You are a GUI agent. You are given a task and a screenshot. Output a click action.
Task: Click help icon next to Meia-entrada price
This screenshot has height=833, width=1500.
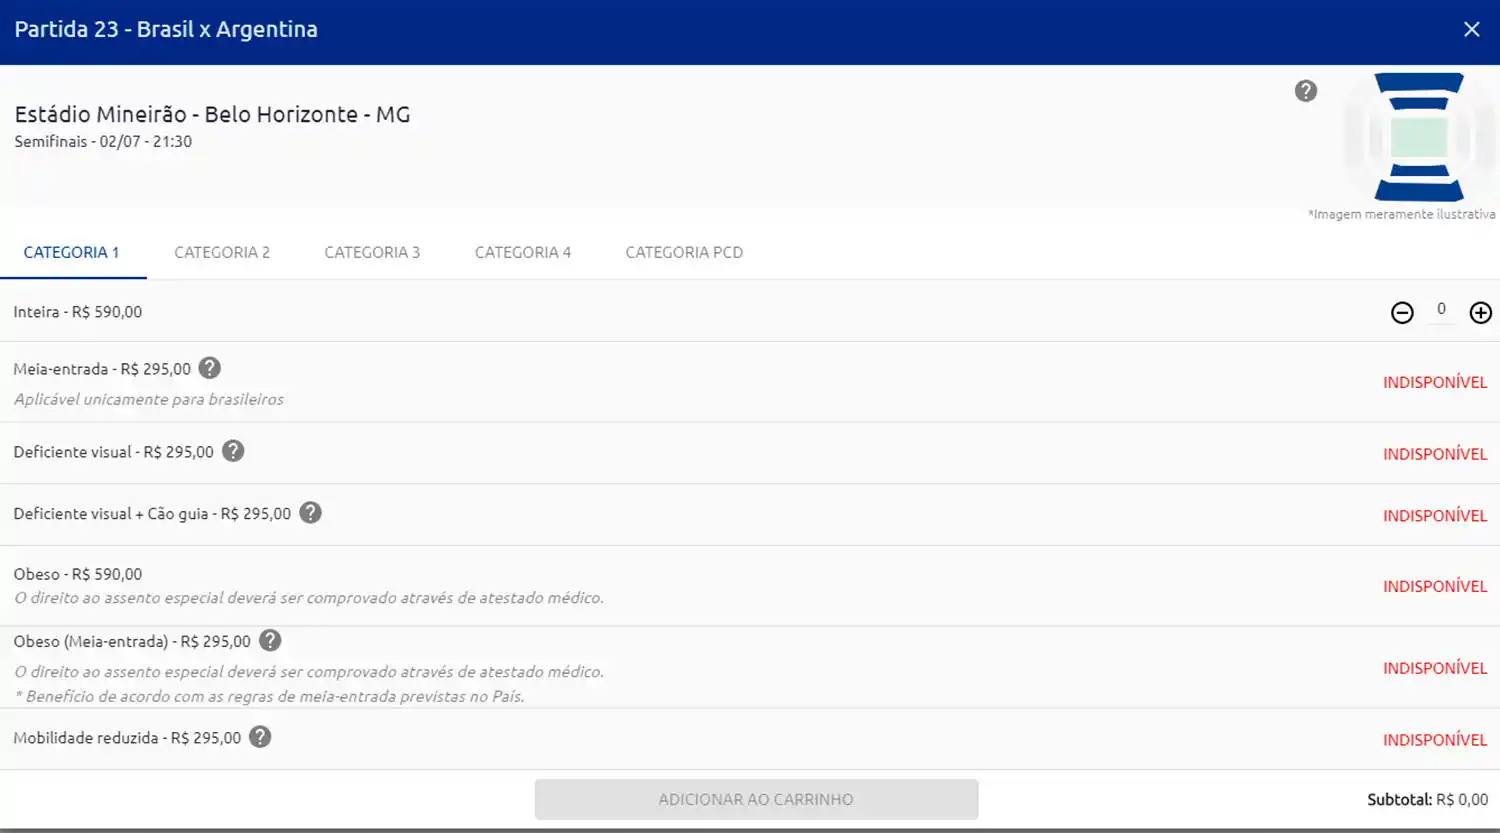coord(209,368)
